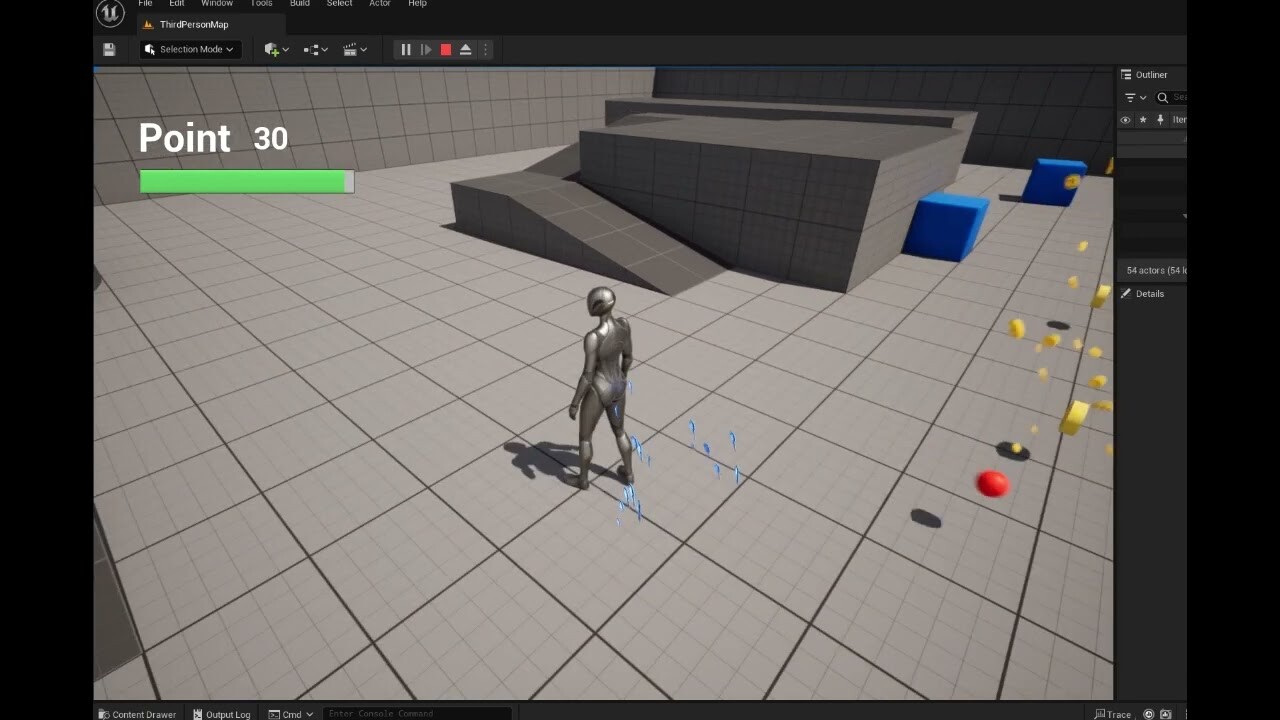Open the Cmd console type dropdown

(x=291, y=714)
